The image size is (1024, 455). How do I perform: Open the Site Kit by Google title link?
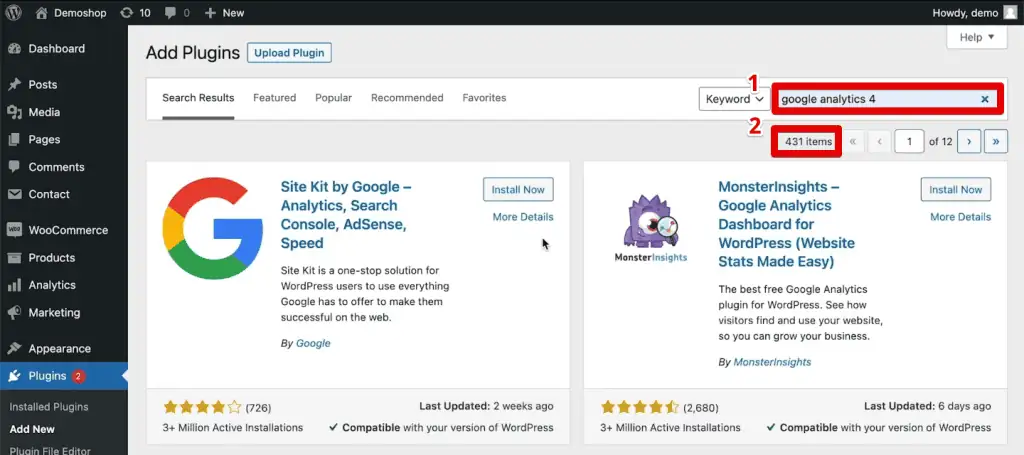(346, 215)
